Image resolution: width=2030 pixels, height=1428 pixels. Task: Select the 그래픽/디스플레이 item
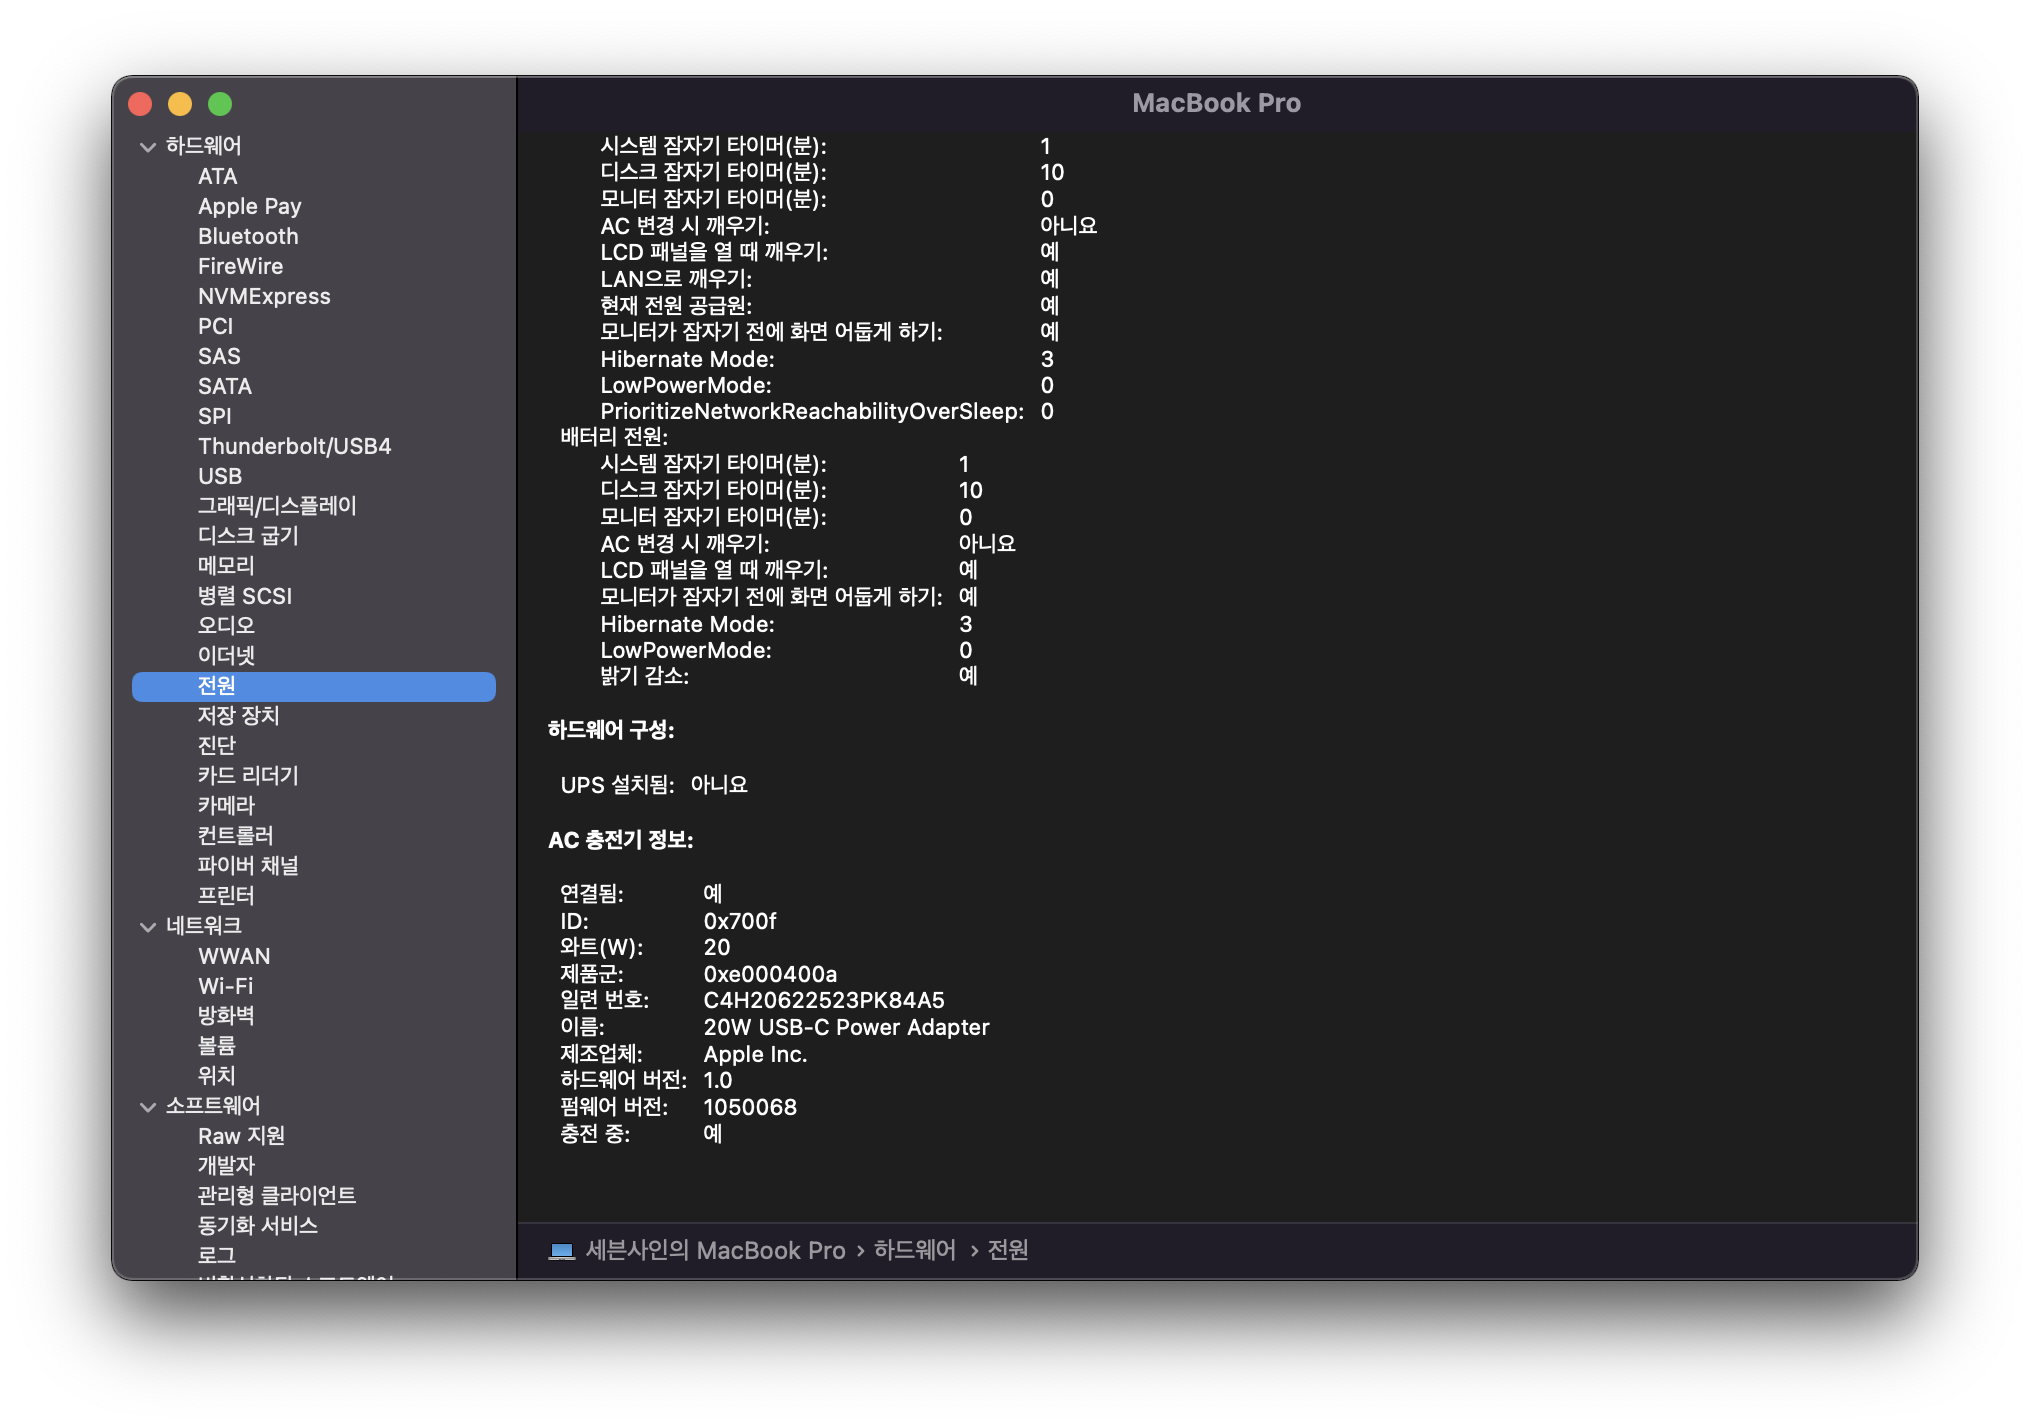[x=277, y=506]
